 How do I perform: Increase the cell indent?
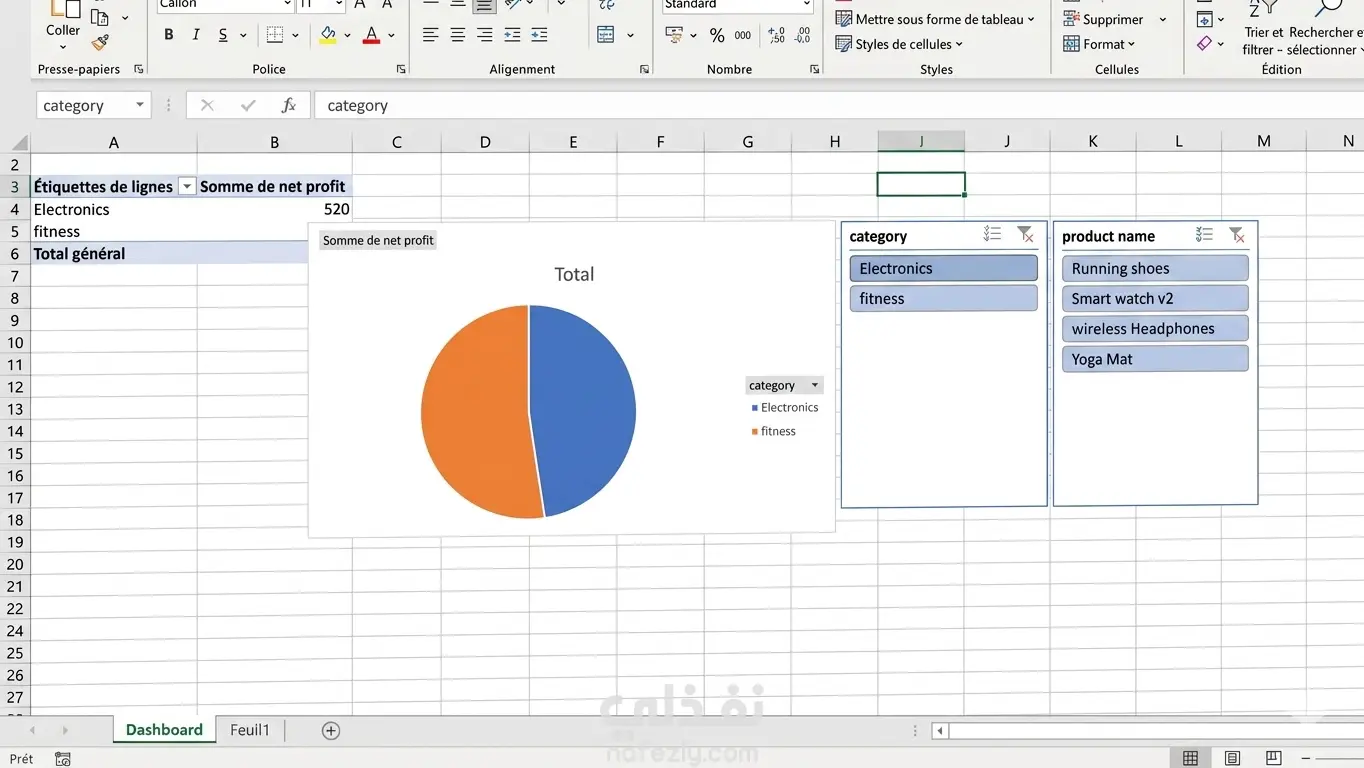(539, 35)
